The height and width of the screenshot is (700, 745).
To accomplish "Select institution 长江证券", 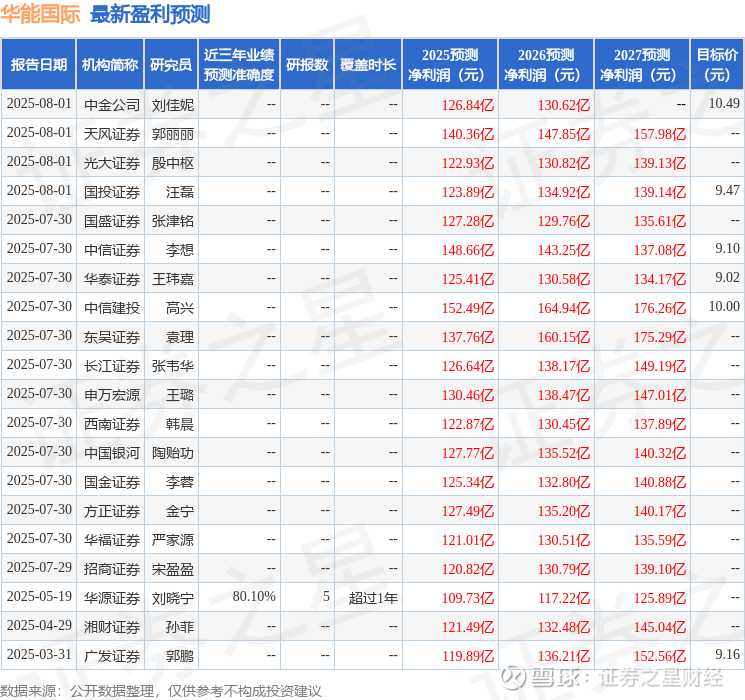I will 112,366.
